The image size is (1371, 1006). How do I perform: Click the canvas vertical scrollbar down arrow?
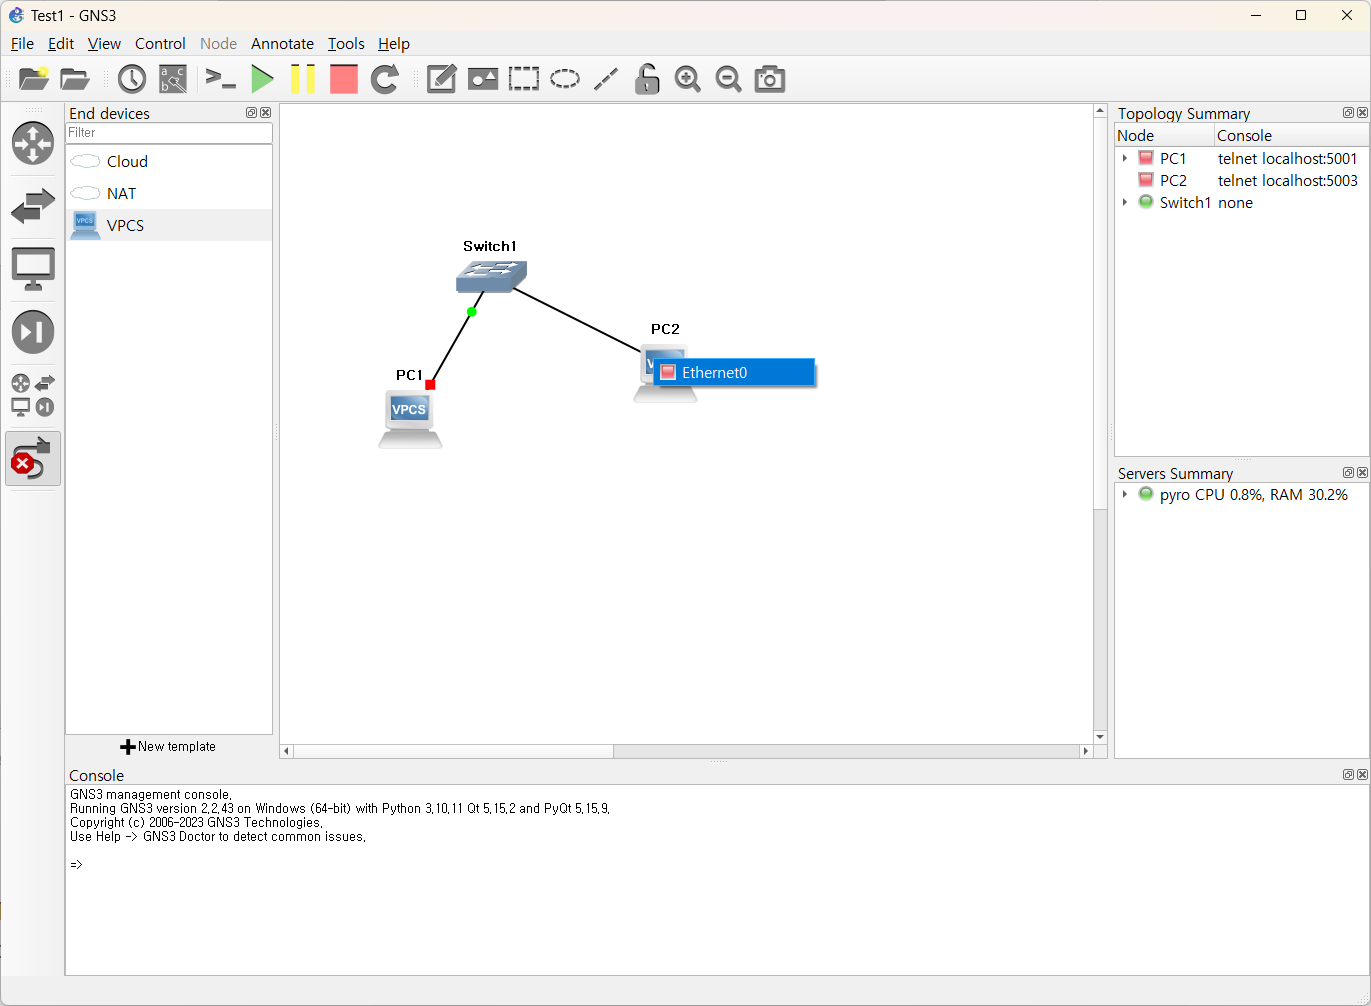(x=1100, y=737)
